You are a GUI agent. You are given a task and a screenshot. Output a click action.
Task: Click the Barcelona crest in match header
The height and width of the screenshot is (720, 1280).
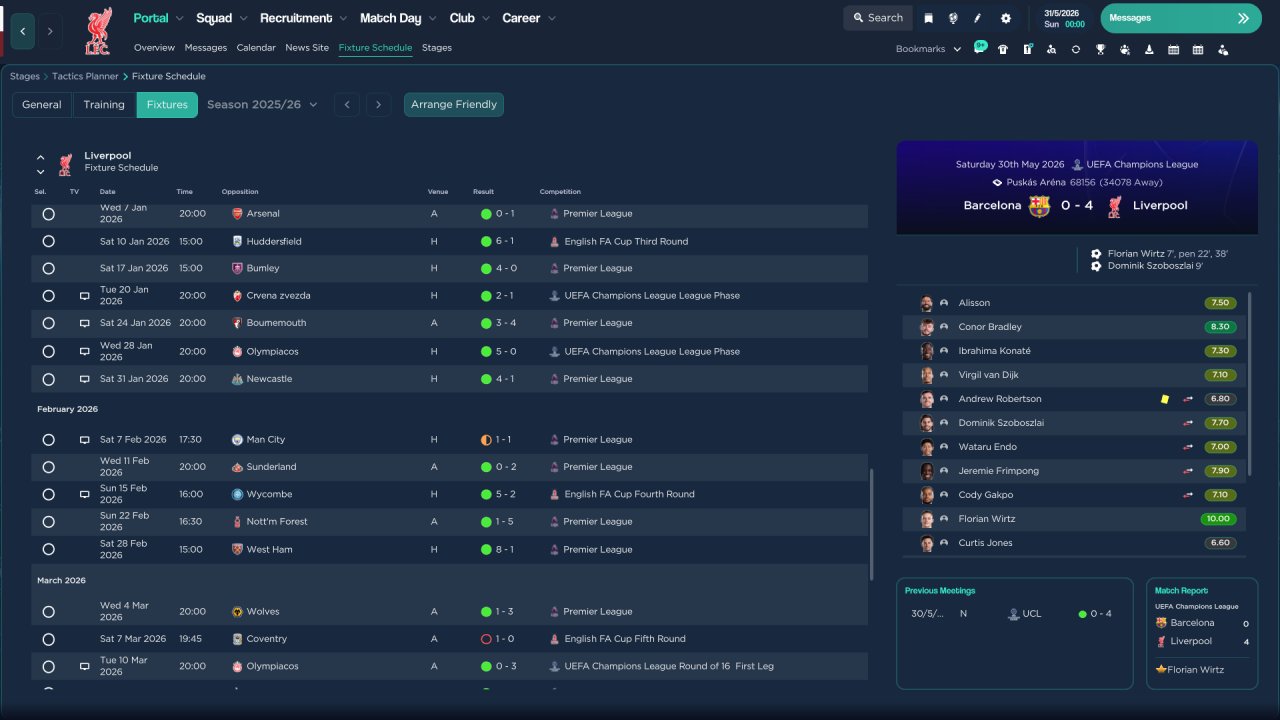[x=1039, y=206]
